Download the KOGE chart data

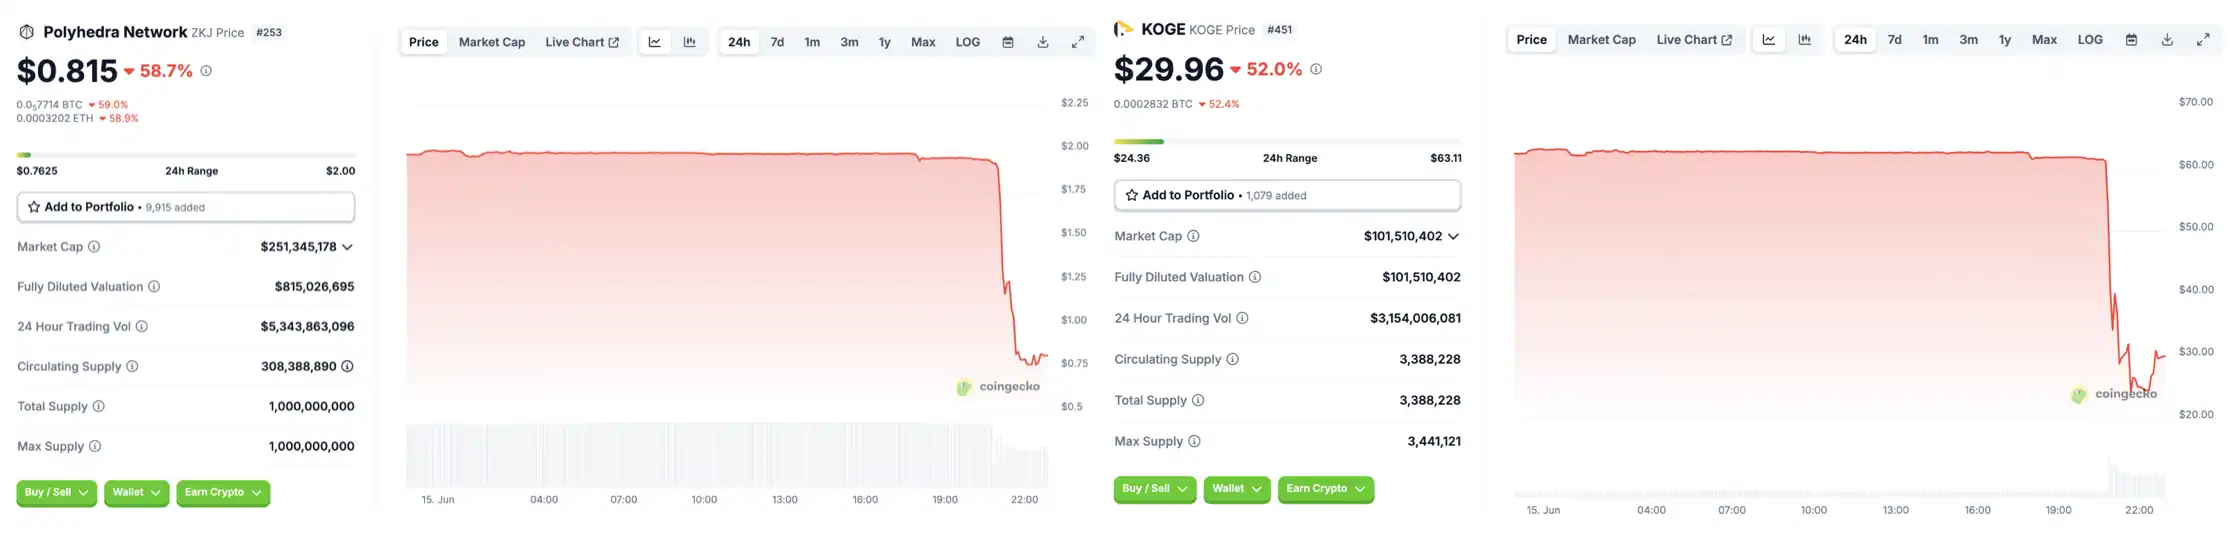pos(2167,40)
